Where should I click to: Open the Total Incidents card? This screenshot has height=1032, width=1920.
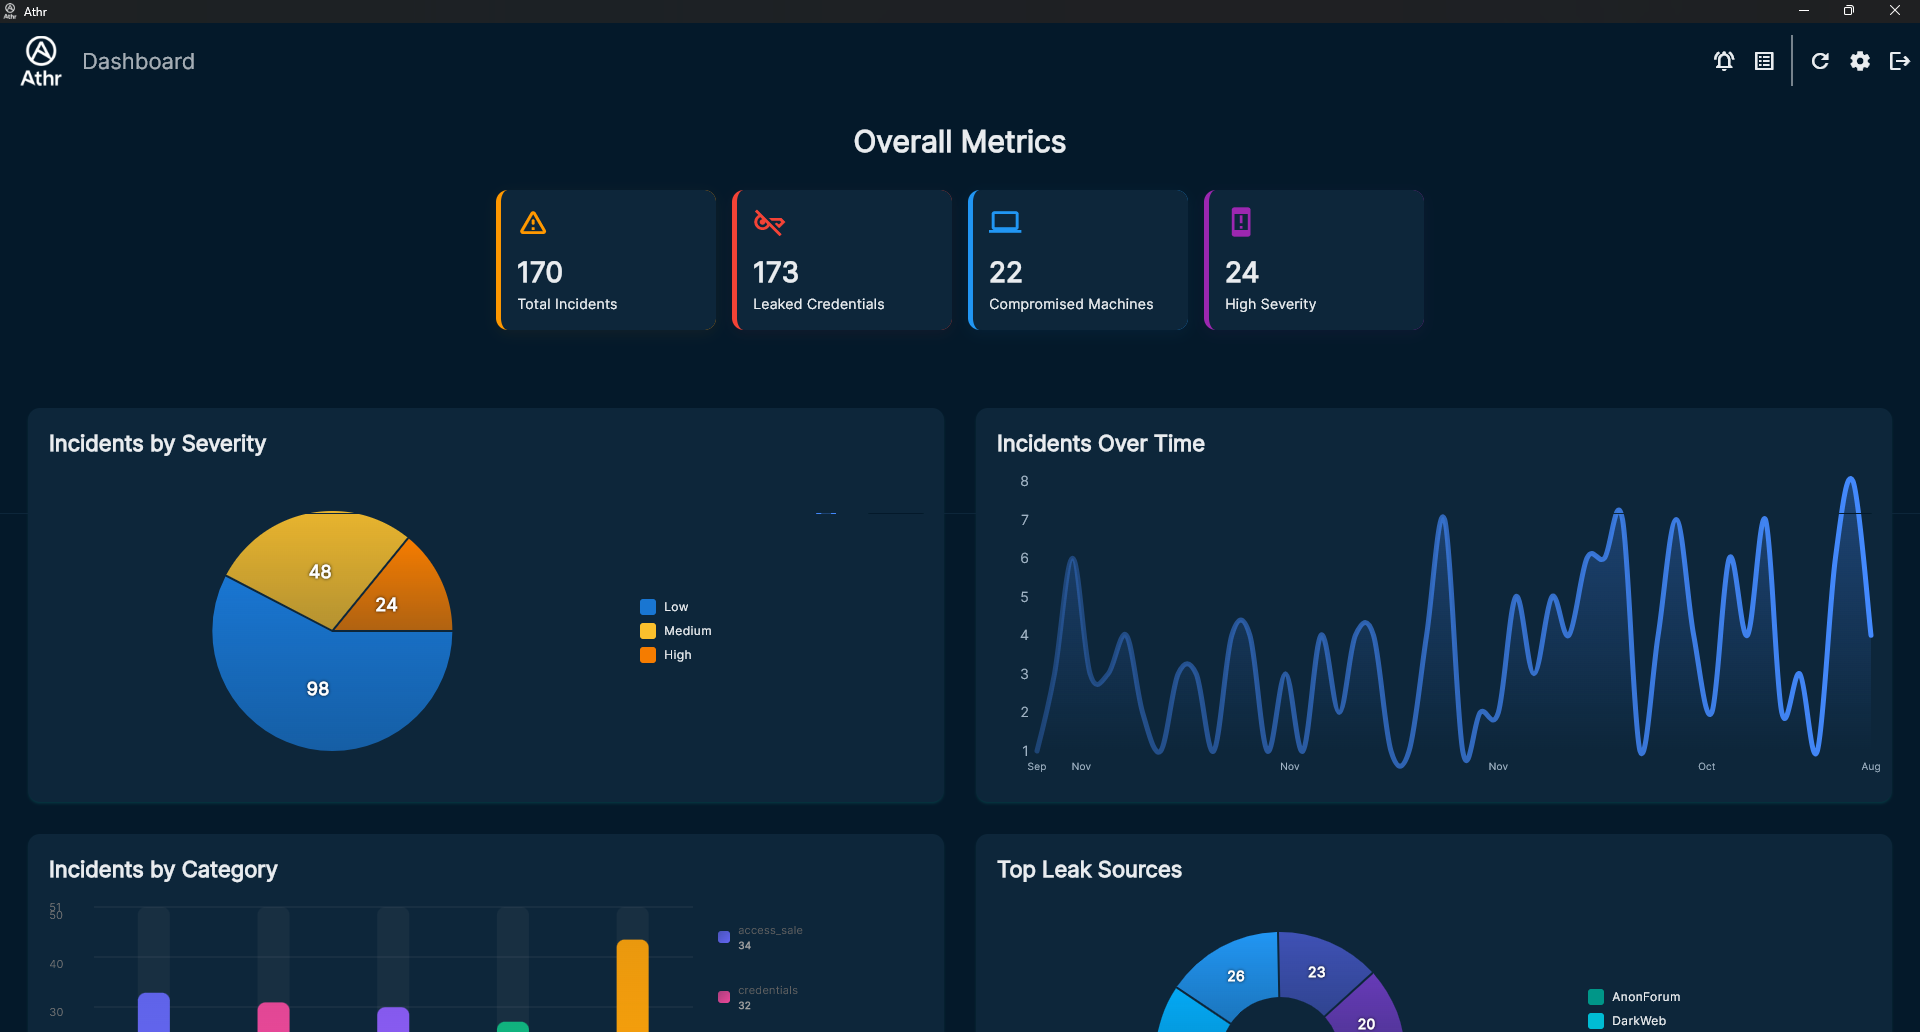606,260
